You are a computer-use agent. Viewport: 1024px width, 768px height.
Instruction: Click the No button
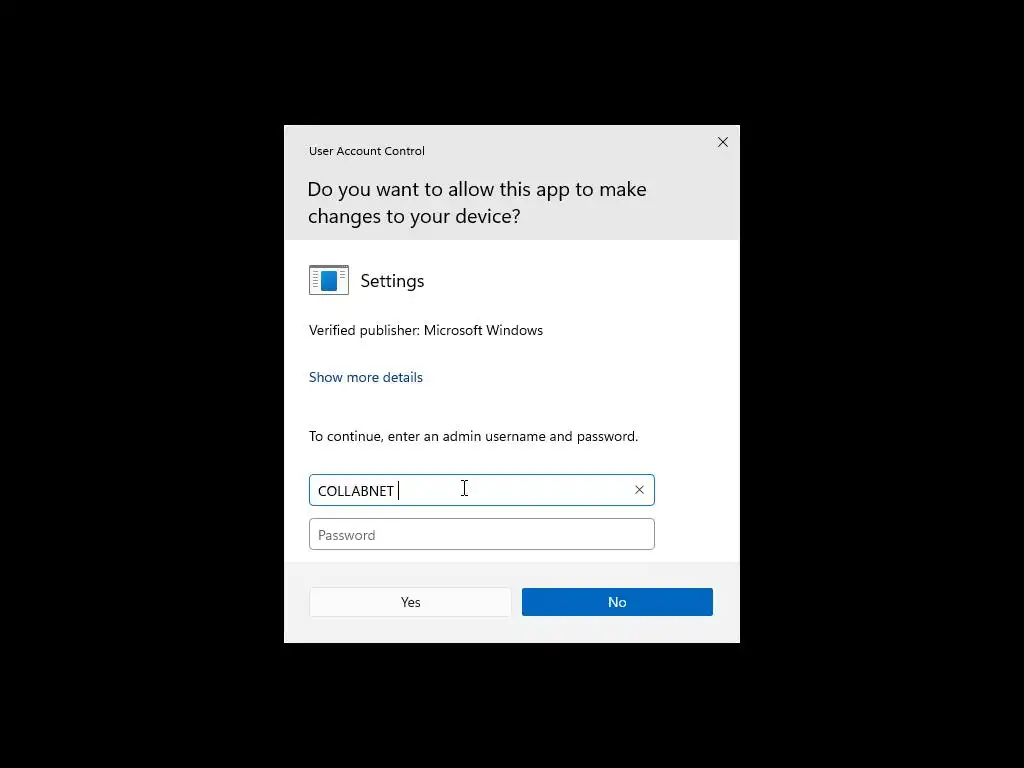pos(617,602)
